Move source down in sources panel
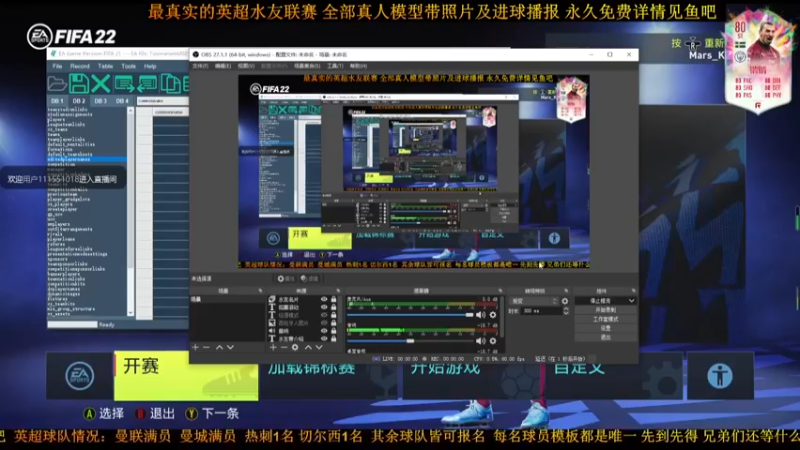Image resolution: width=800 pixels, height=450 pixels. 319,347
